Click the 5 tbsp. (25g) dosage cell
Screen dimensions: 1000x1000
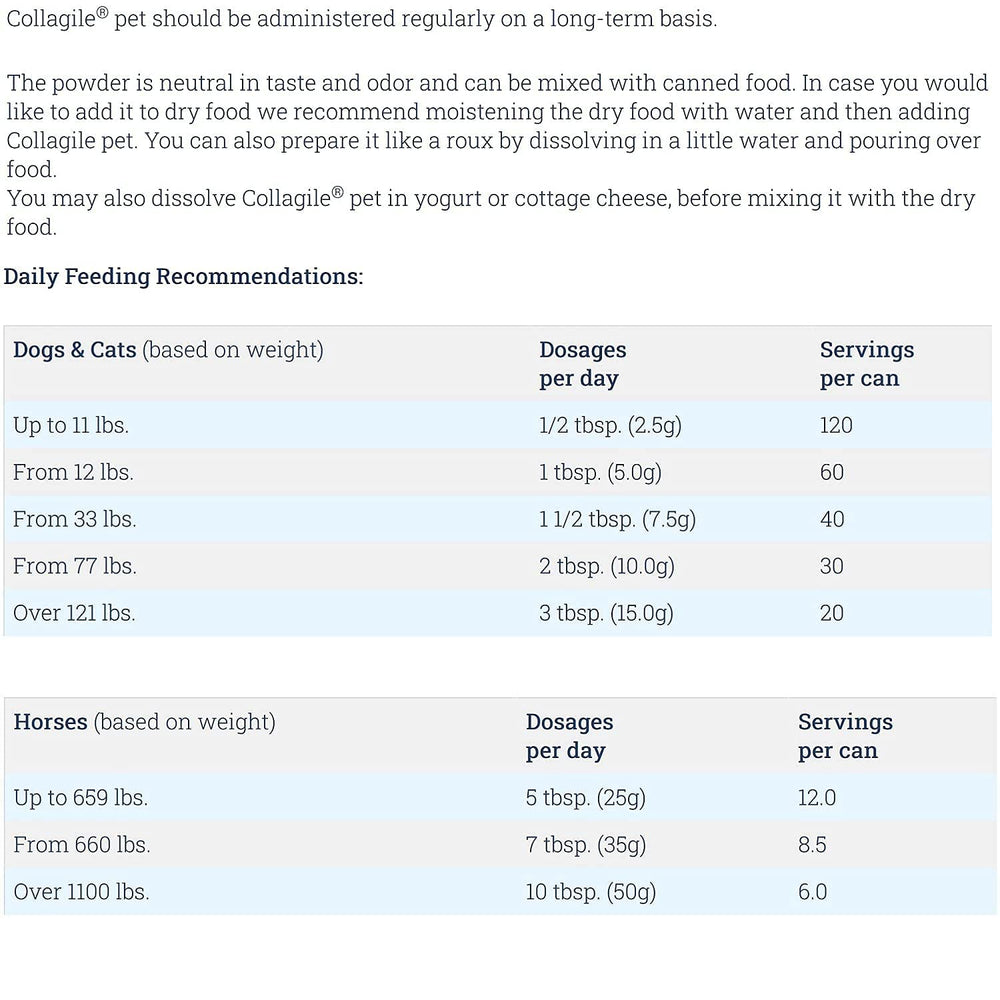pyautogui.click(x=585, y=798)
